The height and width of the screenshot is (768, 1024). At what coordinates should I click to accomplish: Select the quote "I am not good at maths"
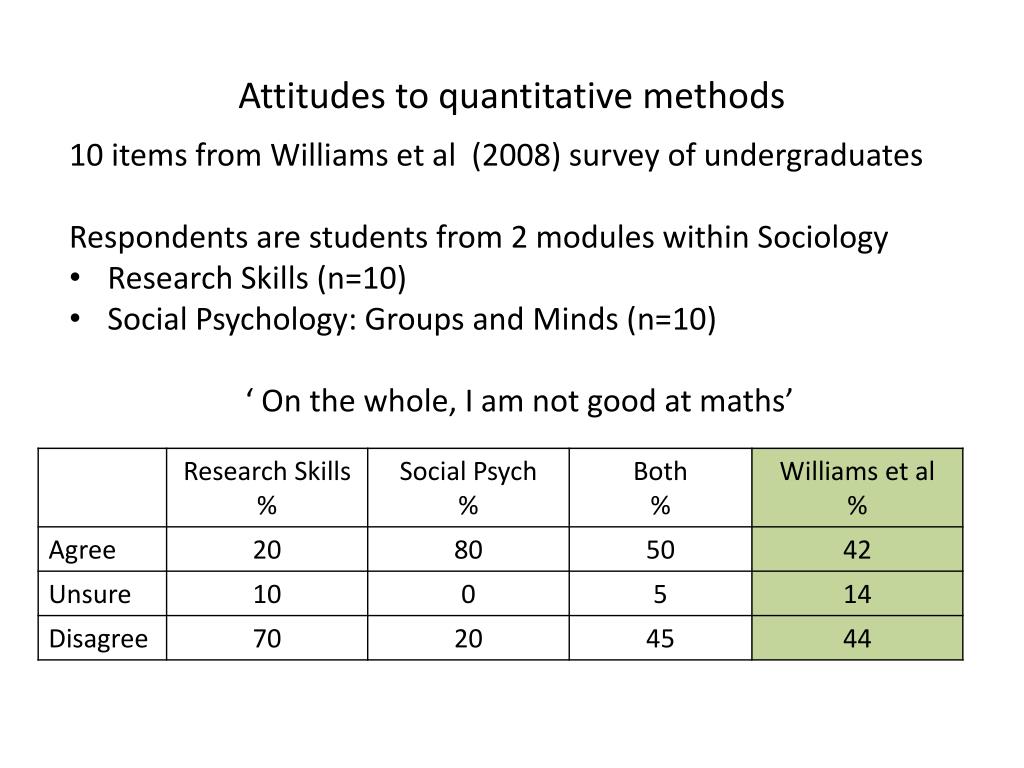pos(519,400)
